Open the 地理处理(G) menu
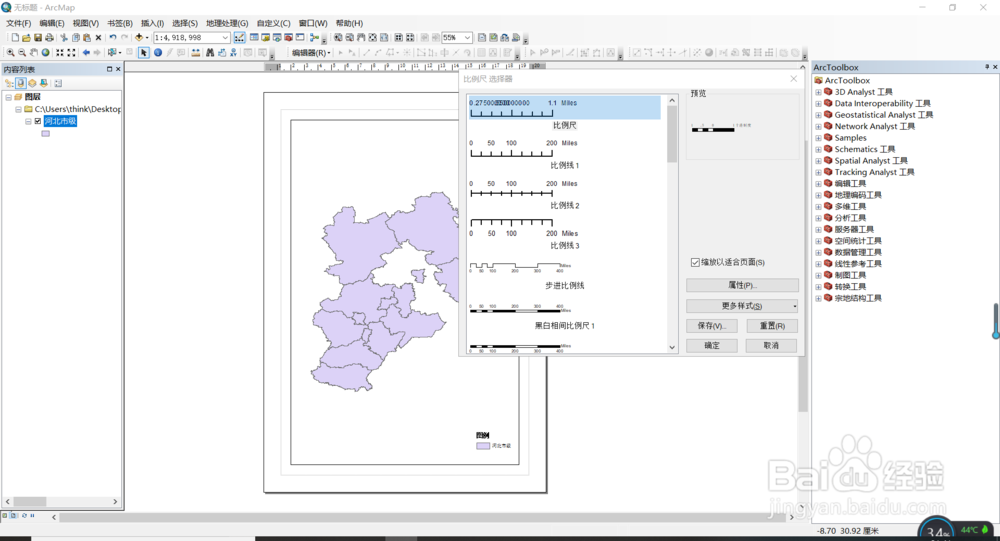 click(227, 23)
